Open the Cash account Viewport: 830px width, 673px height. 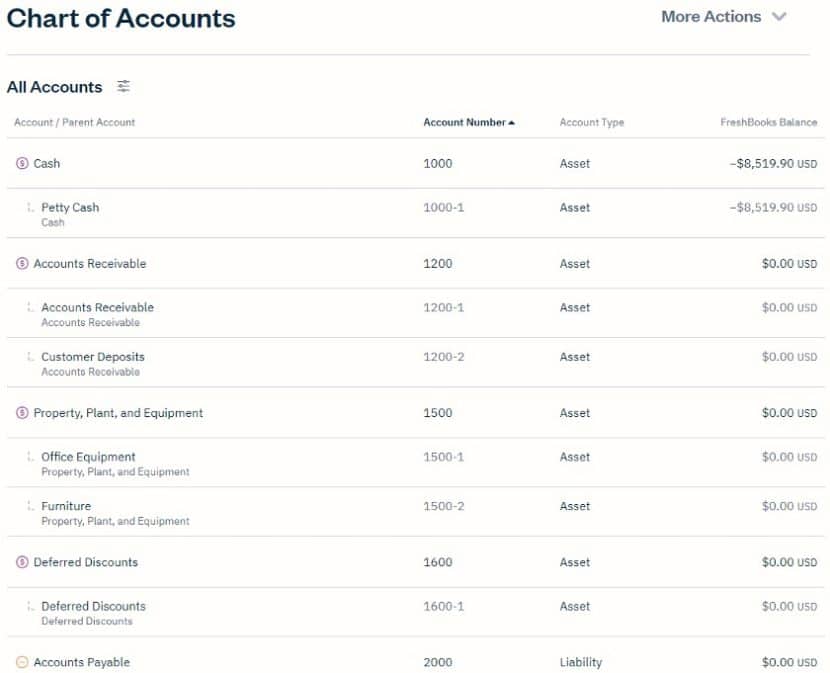[x=44, y=163]
